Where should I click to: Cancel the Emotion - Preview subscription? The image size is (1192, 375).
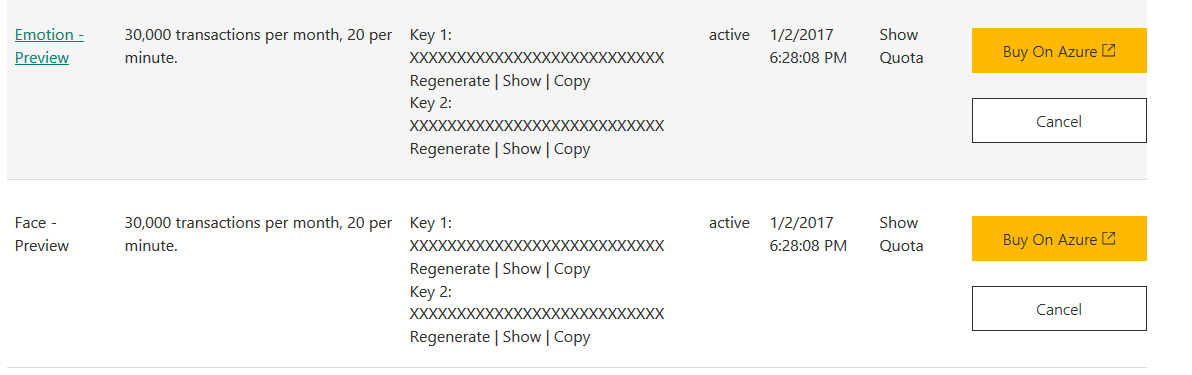(1059, 121)
